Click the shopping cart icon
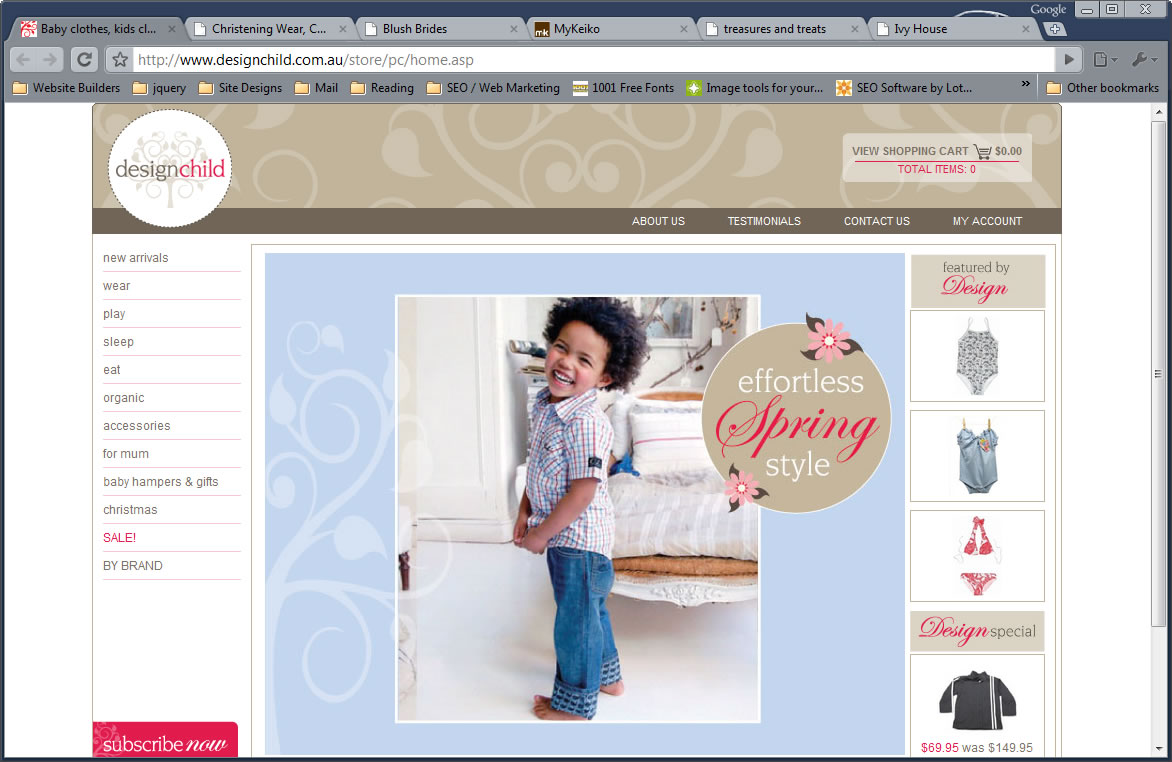1172x762 pixels. pos(981,152)
